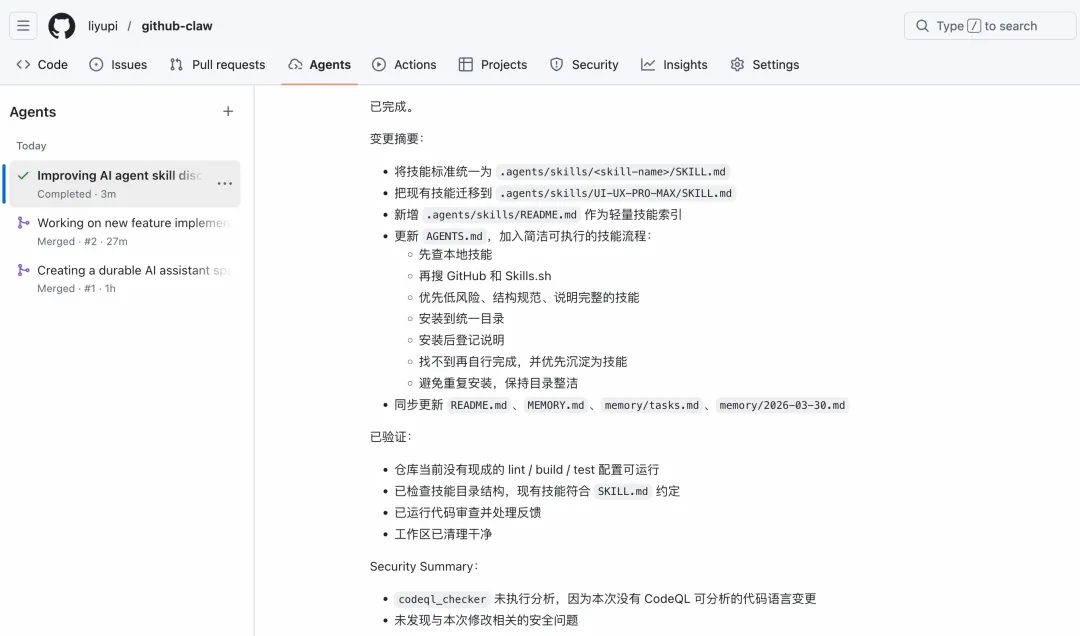Viewport: 1080px width, 636px height.
Task: Go to Pull requests tab
Action: coord(217,65)
